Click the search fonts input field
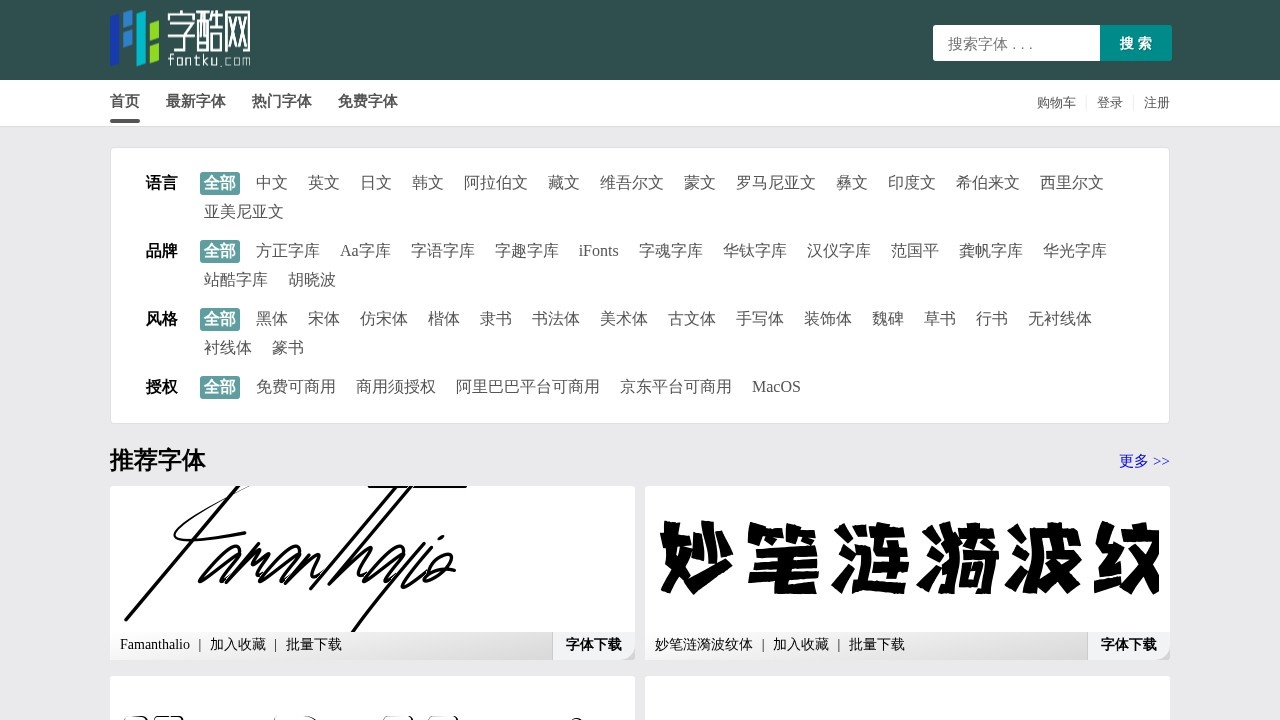The width and height of the screenshot is (1280, 720). point(1015,43)
